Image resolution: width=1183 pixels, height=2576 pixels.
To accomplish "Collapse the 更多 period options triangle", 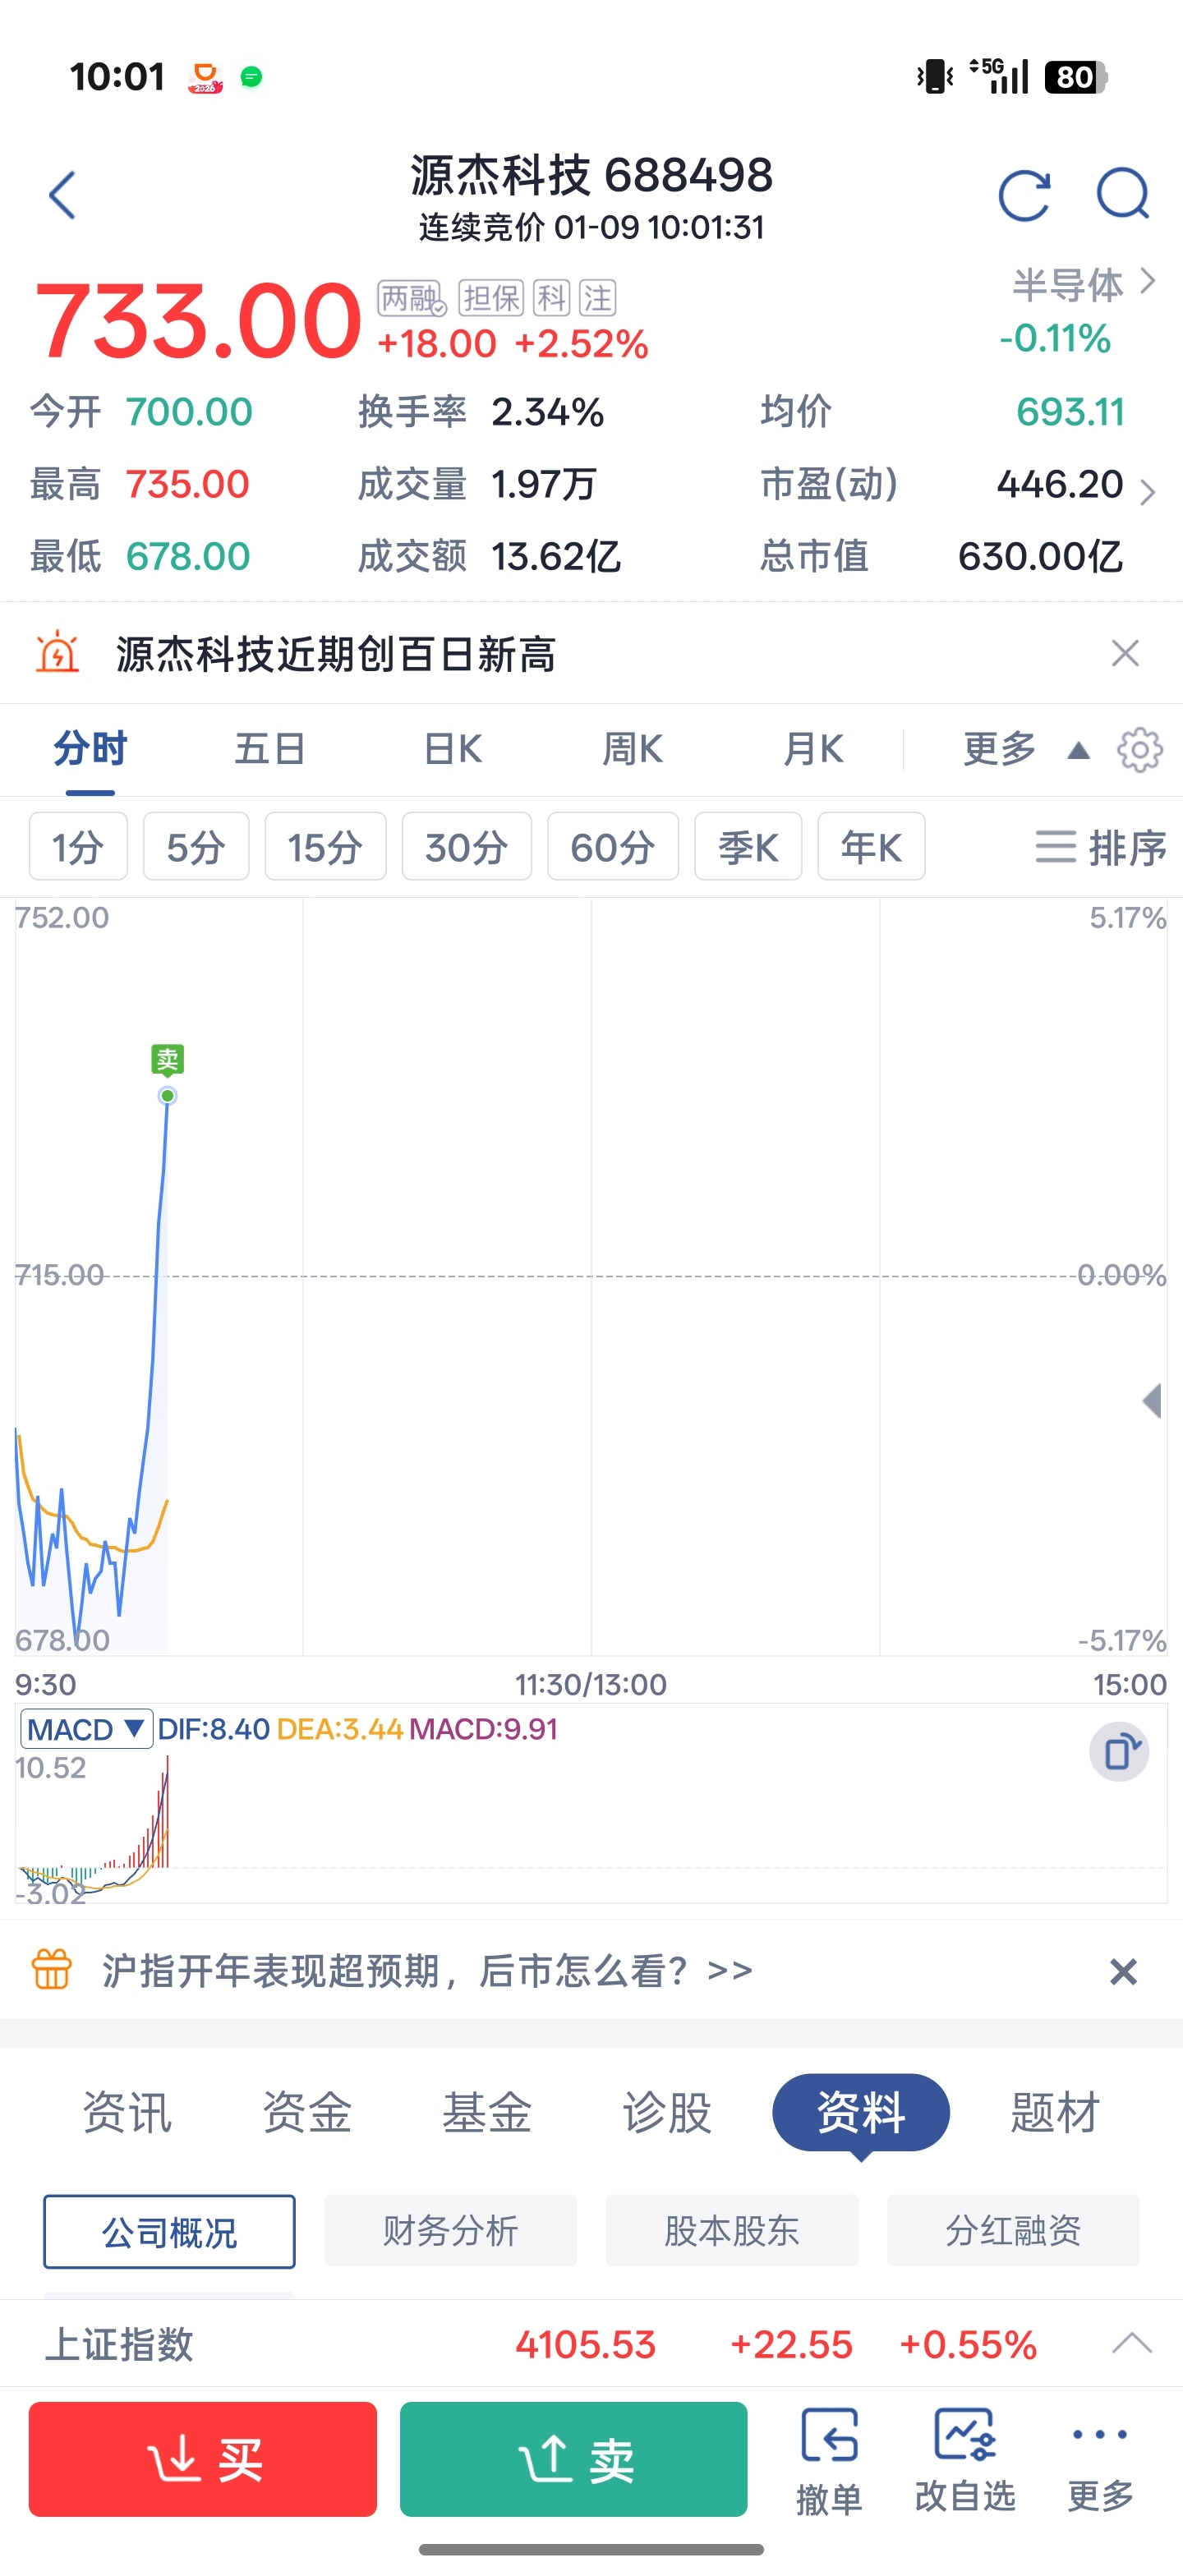I will click(x=1078, y=751).
